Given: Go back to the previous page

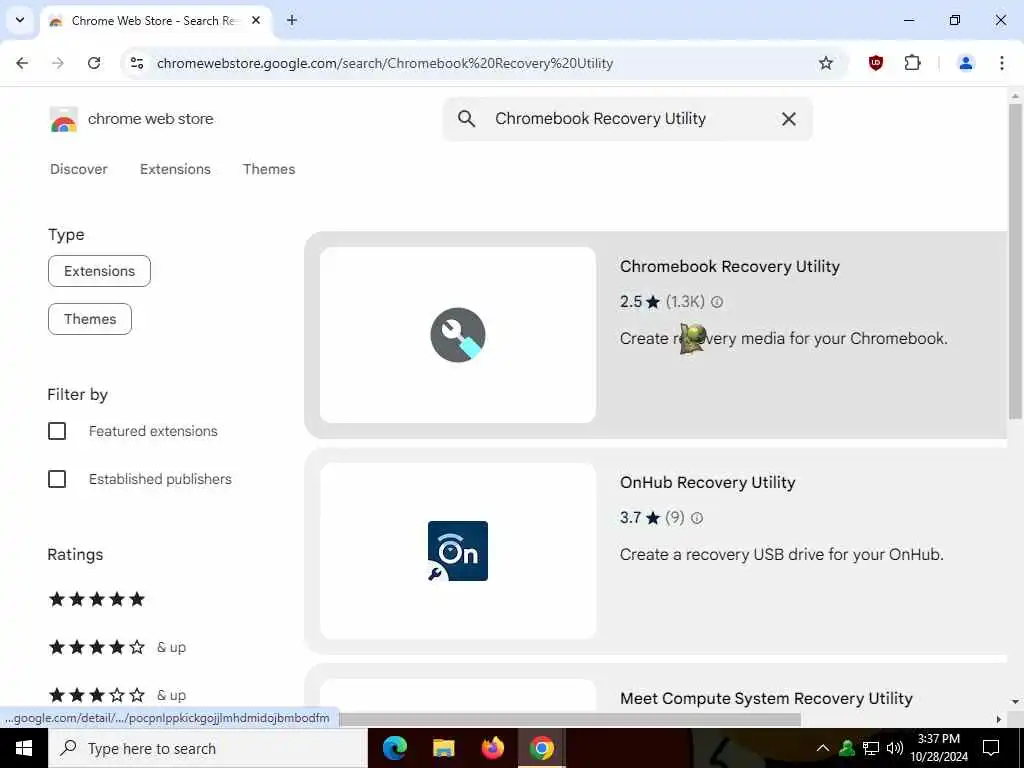Looking at the screenshot, I should coord(22,63).
